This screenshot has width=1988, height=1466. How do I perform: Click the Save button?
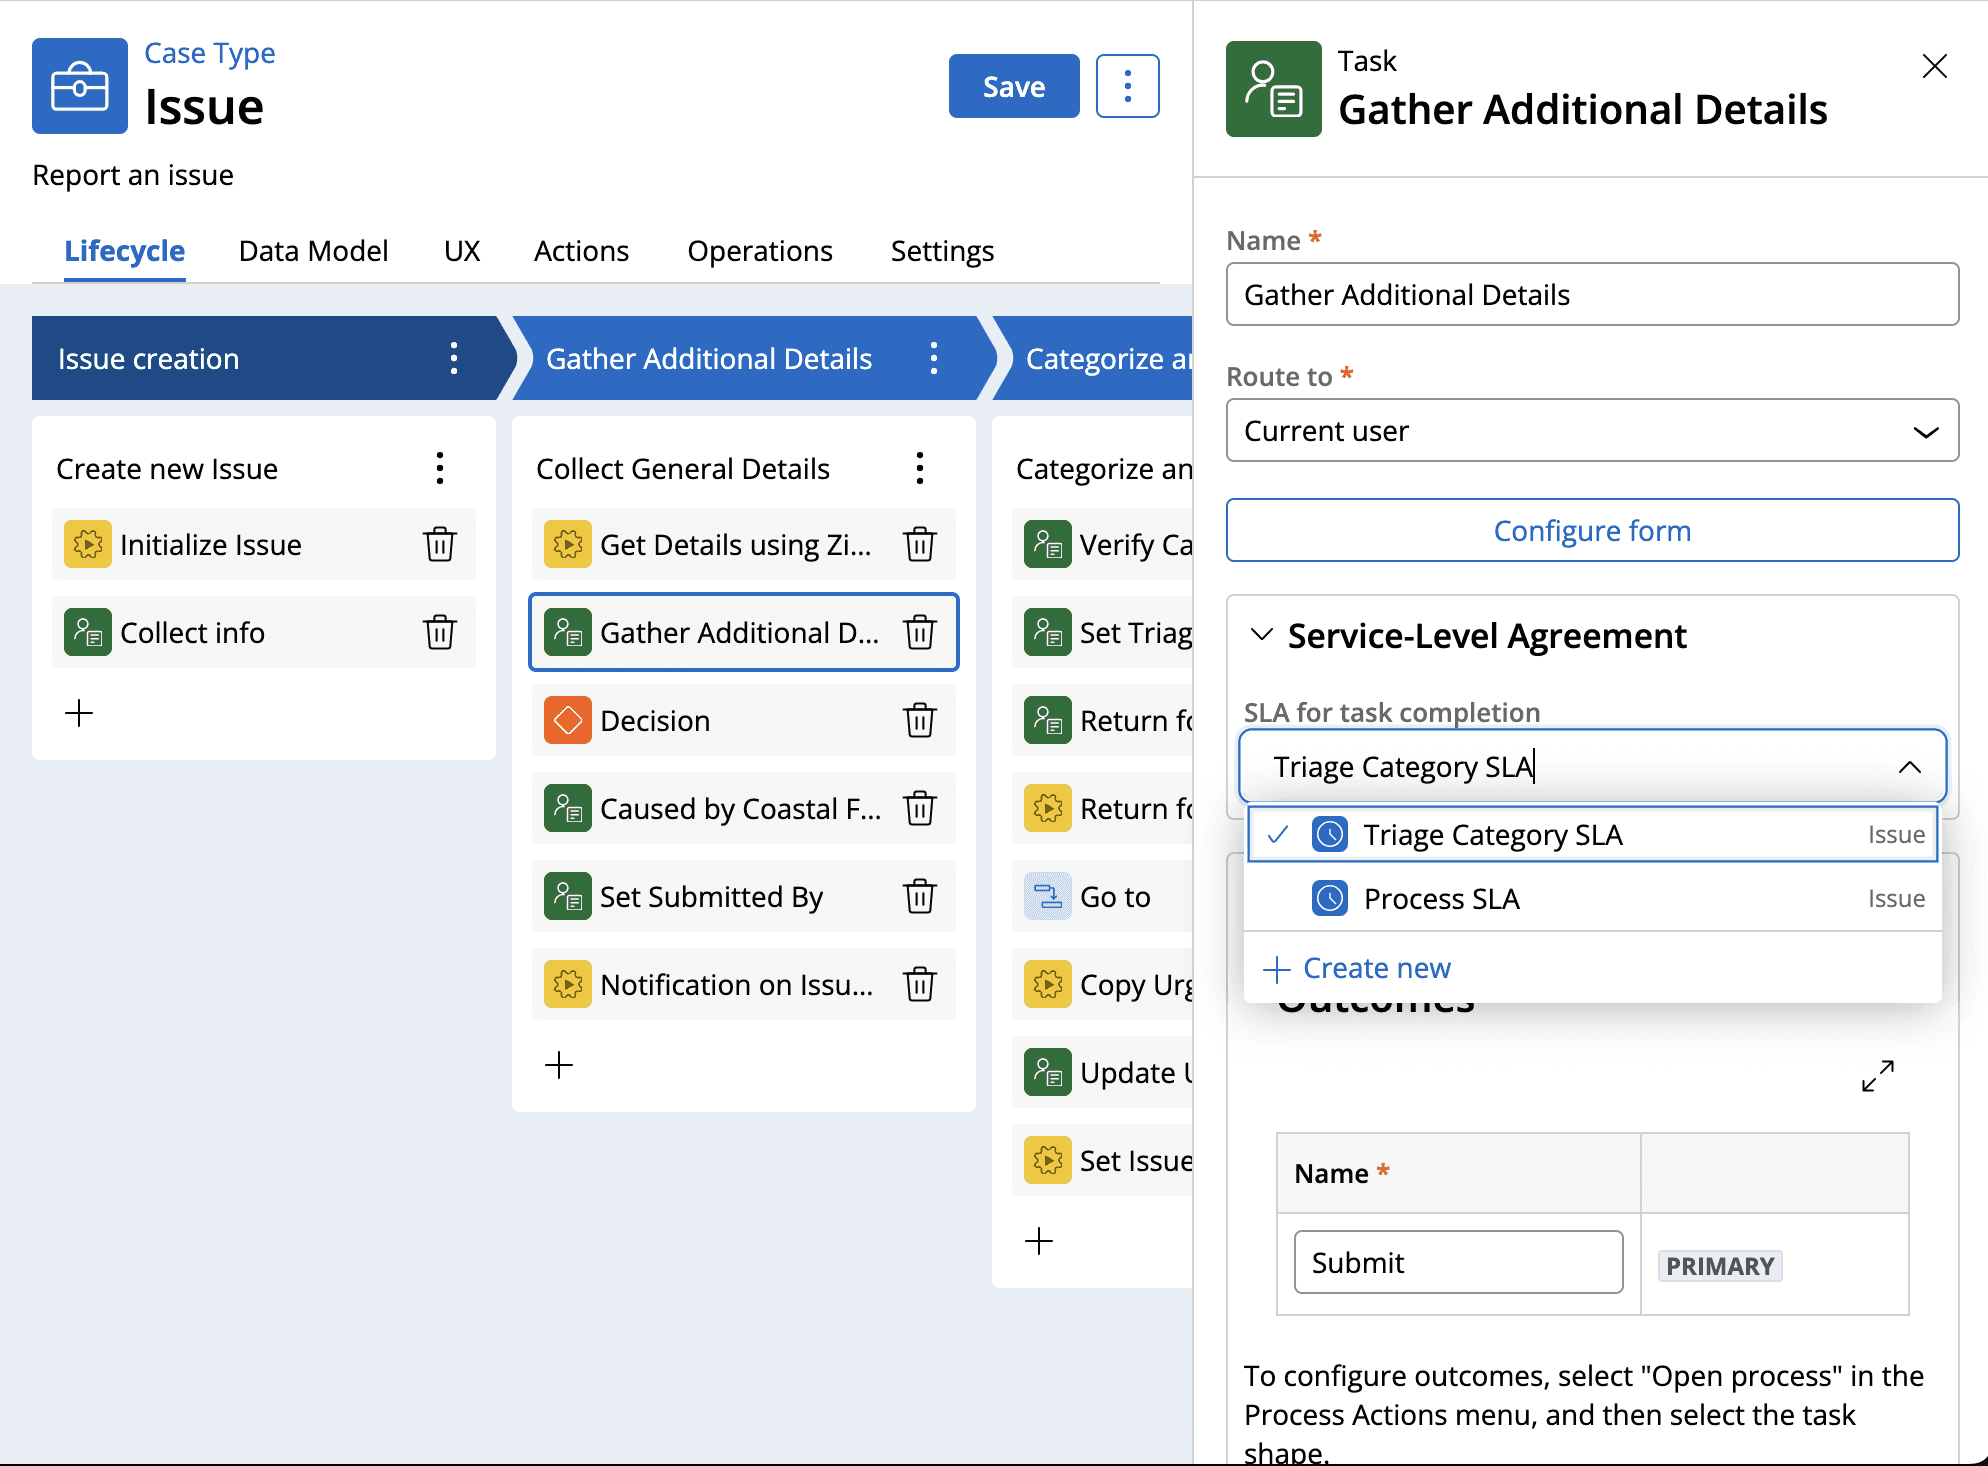click(1013, 87)
